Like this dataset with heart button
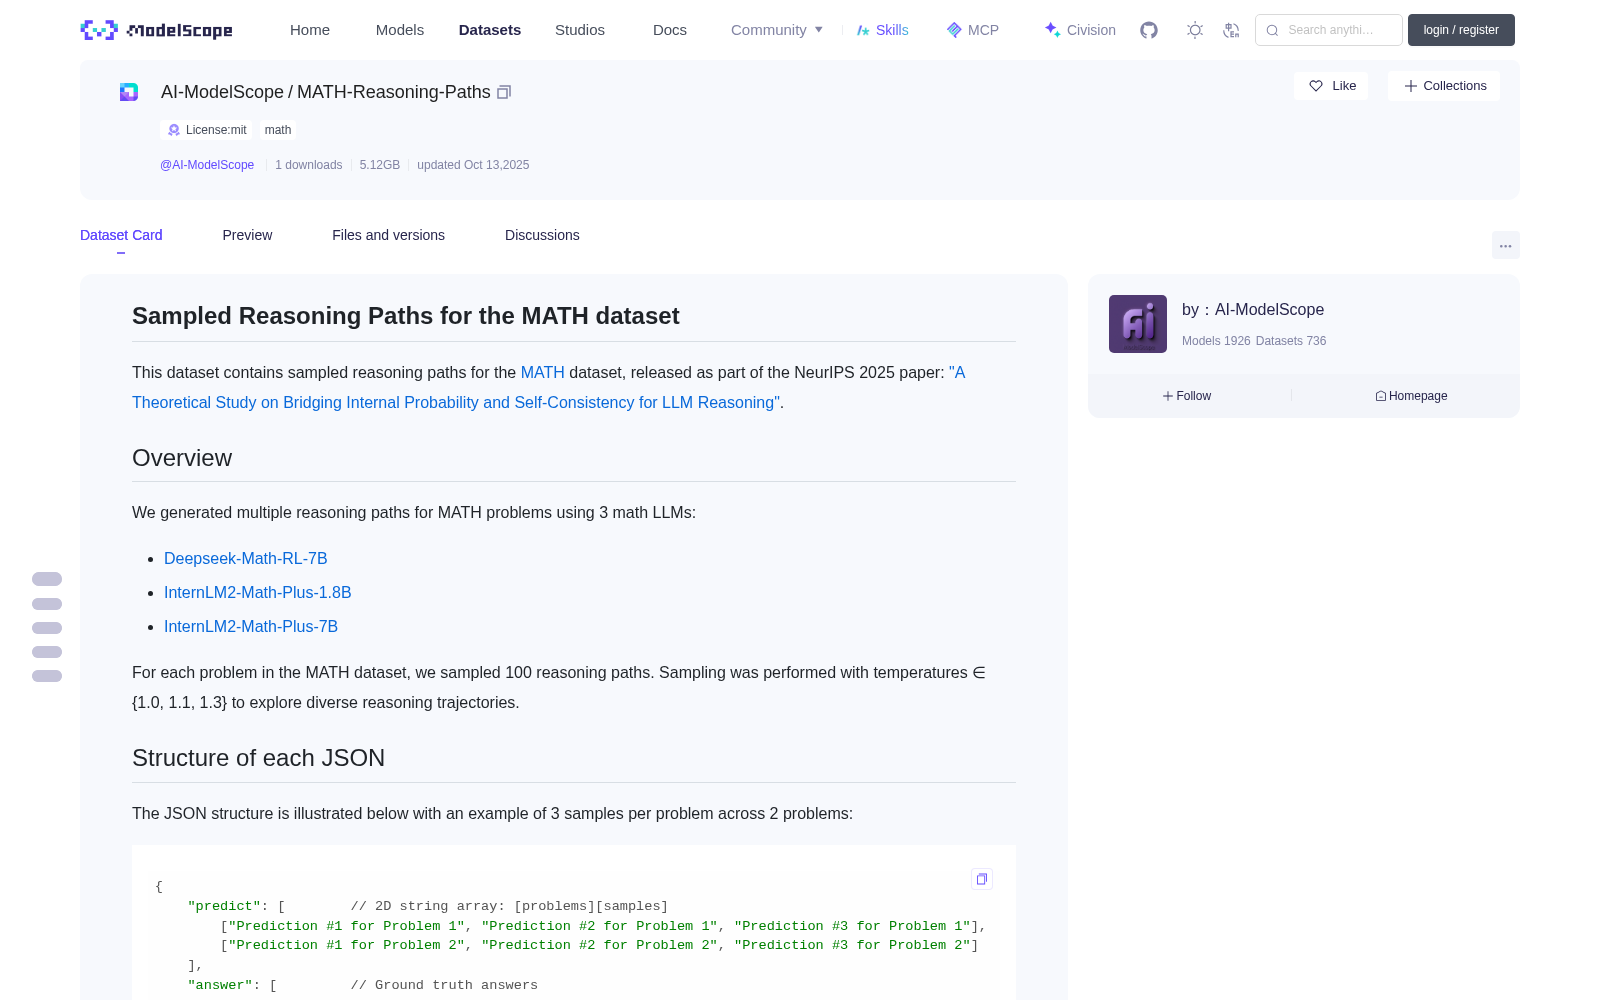 point(1332,86)
